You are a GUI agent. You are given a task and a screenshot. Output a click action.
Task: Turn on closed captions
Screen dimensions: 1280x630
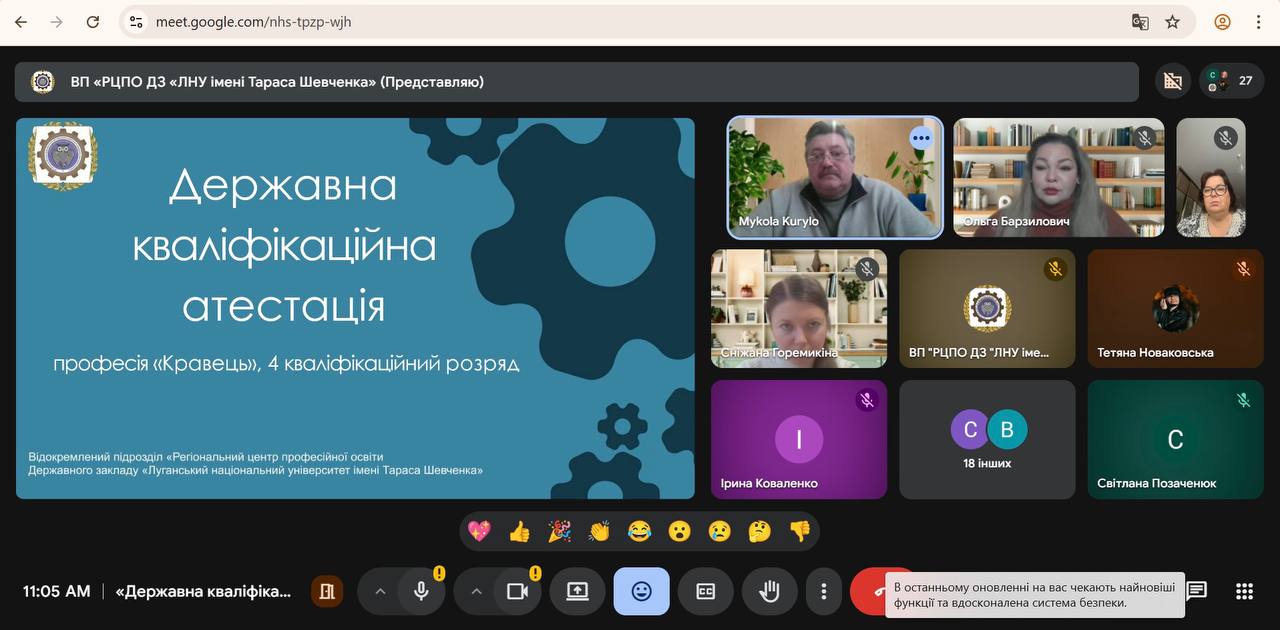(705, 591)
